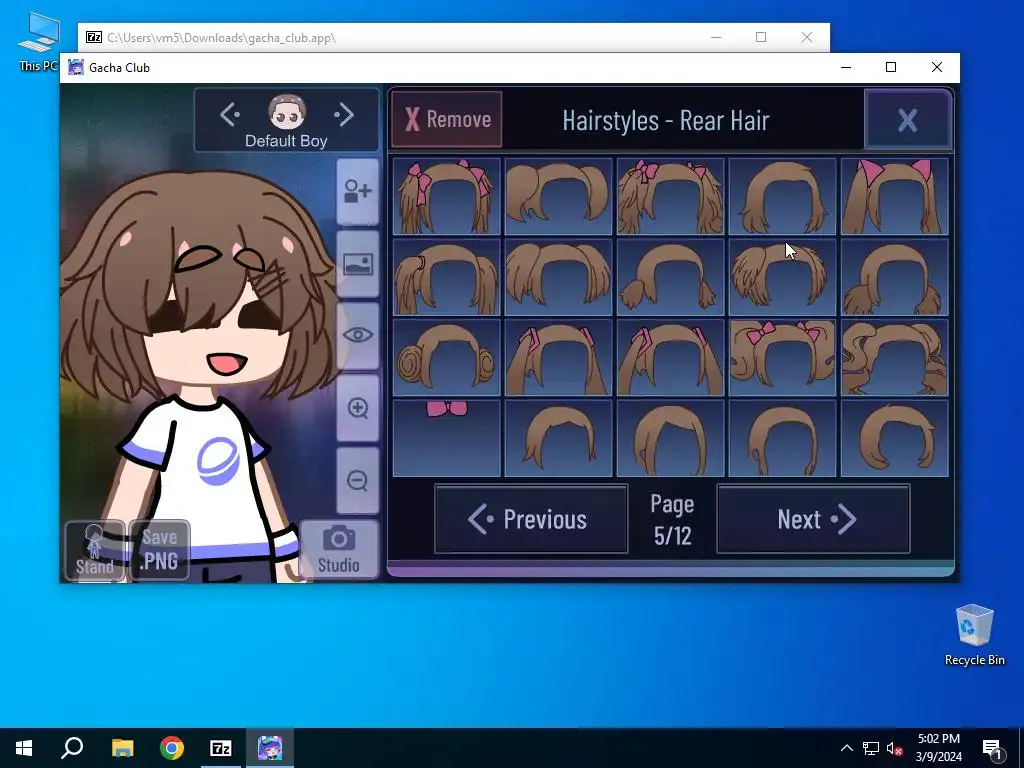Click the 7-Zip window title bar path
1024x768 pixels.
221,38
